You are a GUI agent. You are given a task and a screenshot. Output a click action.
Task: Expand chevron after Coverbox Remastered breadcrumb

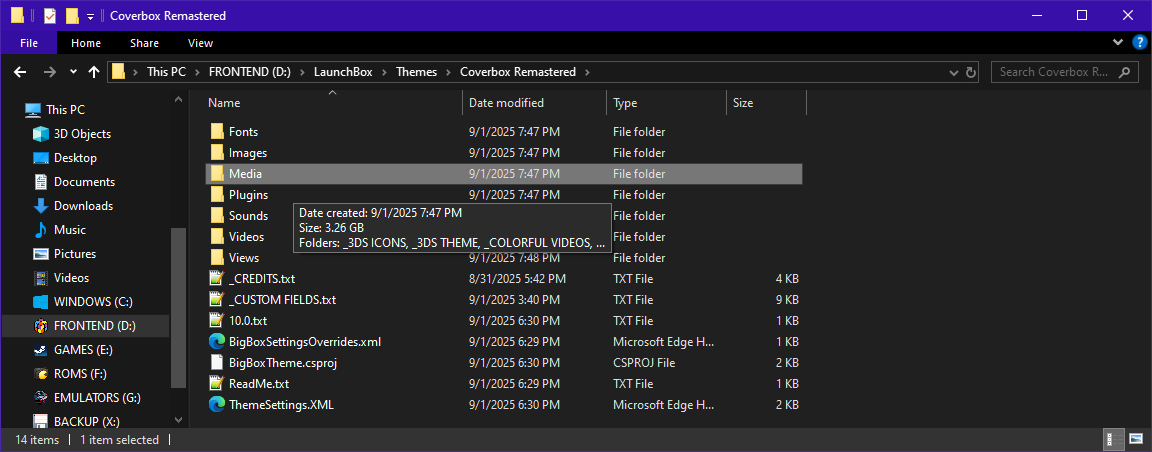586,72
